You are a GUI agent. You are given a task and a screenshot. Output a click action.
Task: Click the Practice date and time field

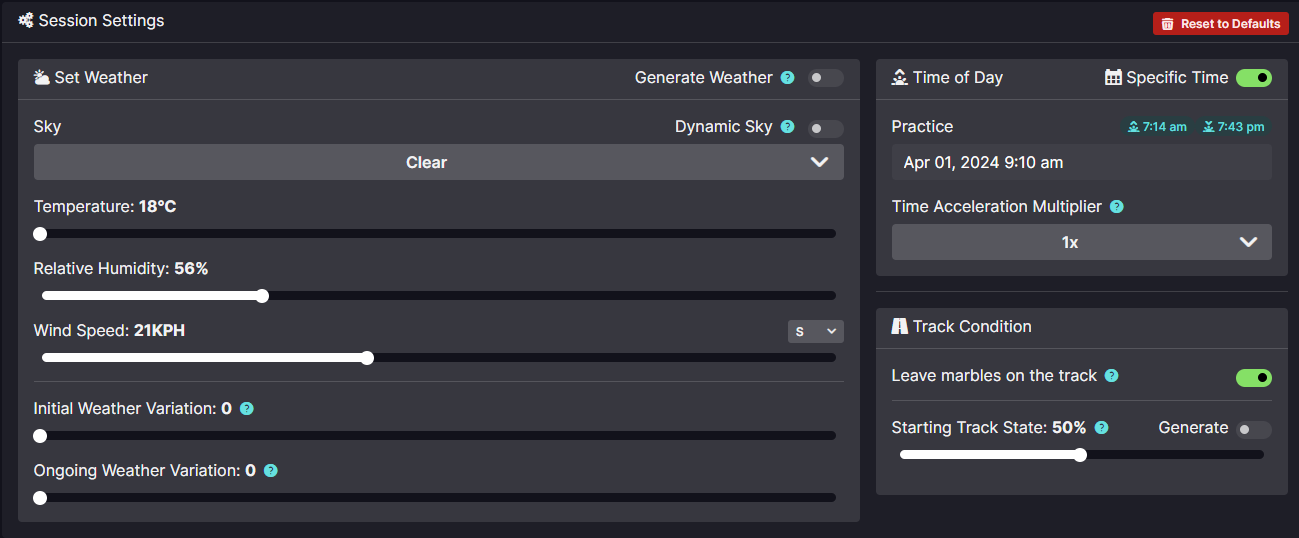point(1082,162)
